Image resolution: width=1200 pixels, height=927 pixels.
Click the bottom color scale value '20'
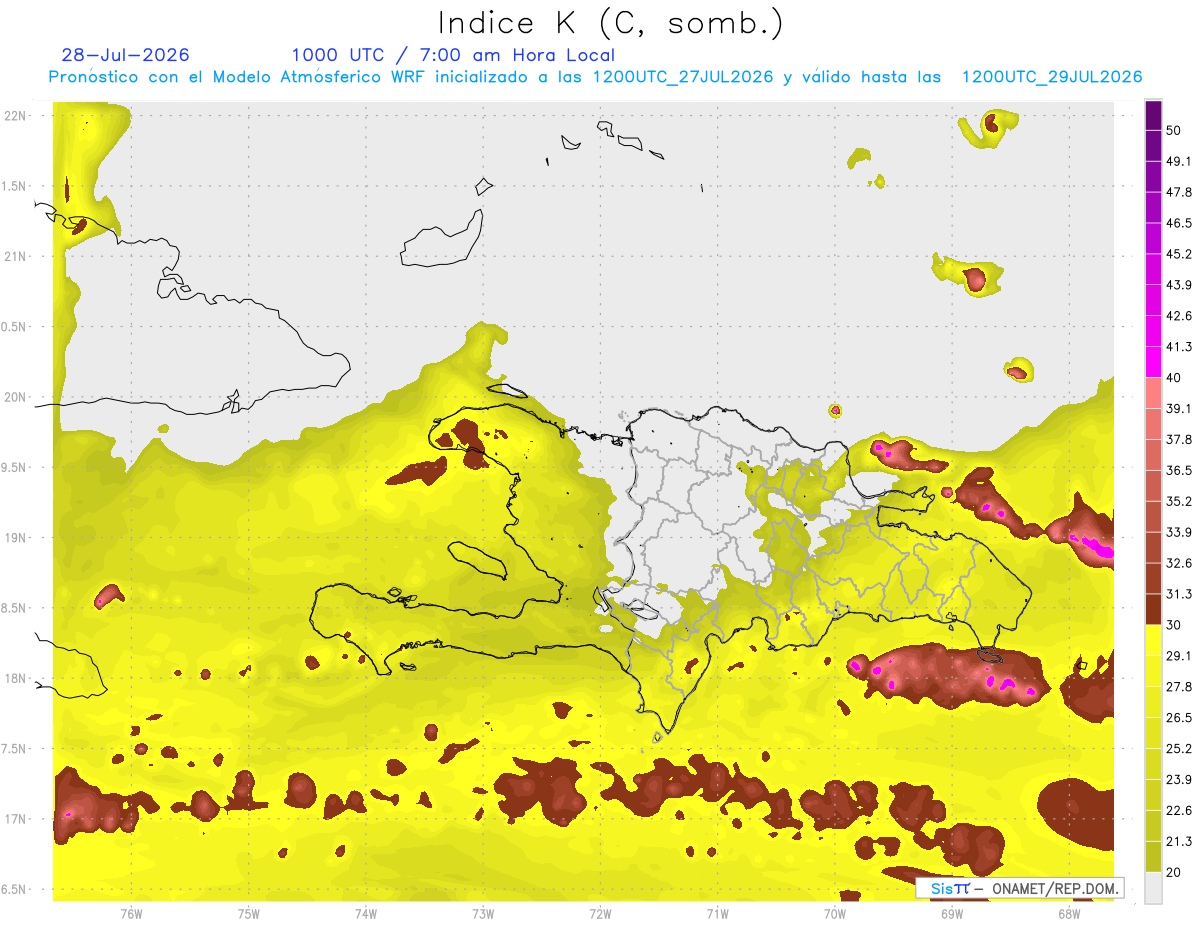pos(1174,872)
